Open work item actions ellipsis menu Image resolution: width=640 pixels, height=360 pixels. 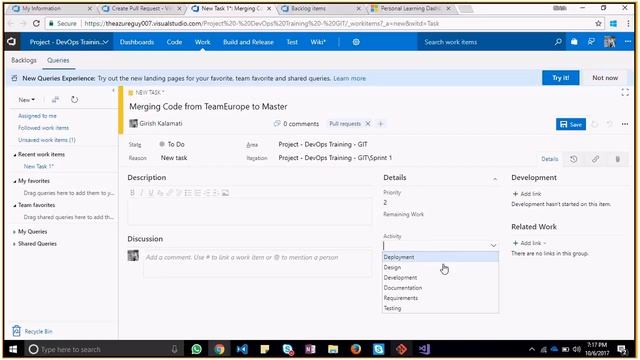click(625, 124)
